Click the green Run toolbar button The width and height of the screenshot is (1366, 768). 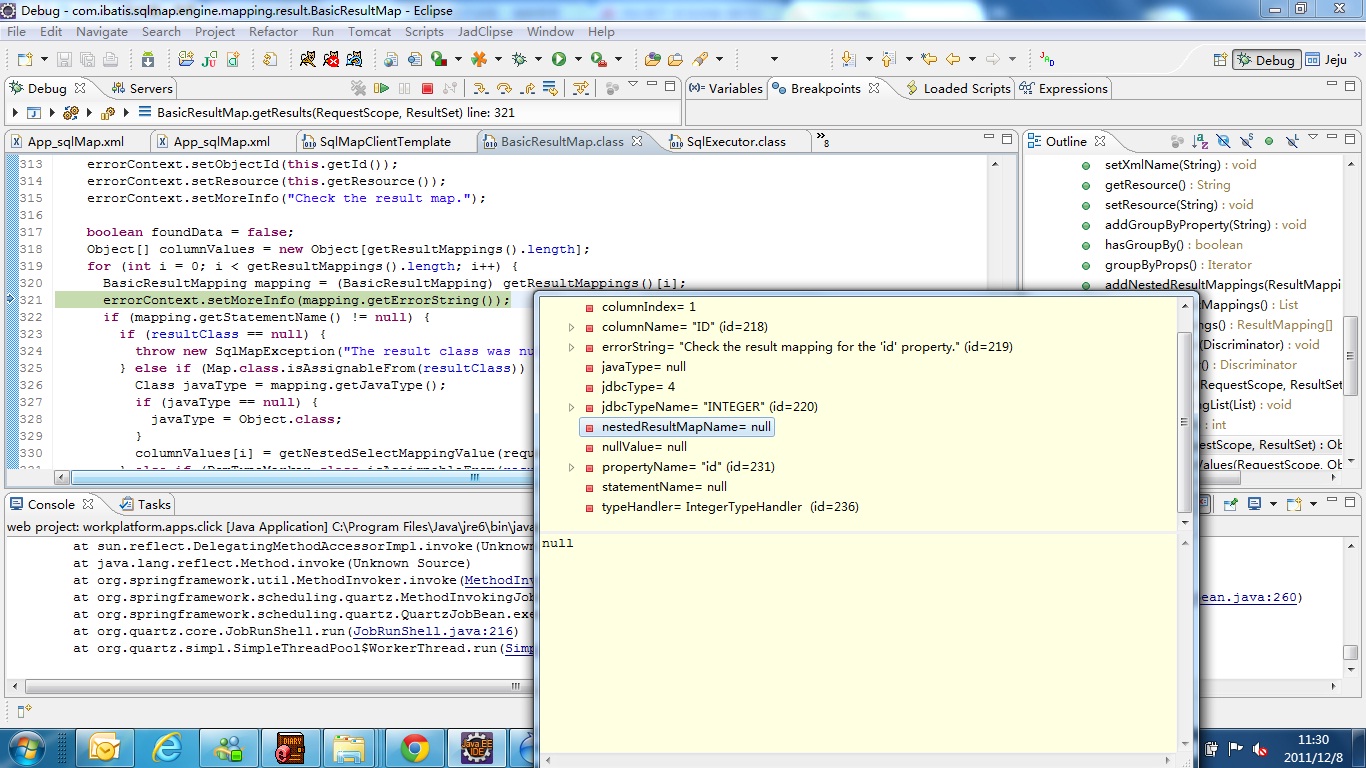coord(559,59)
